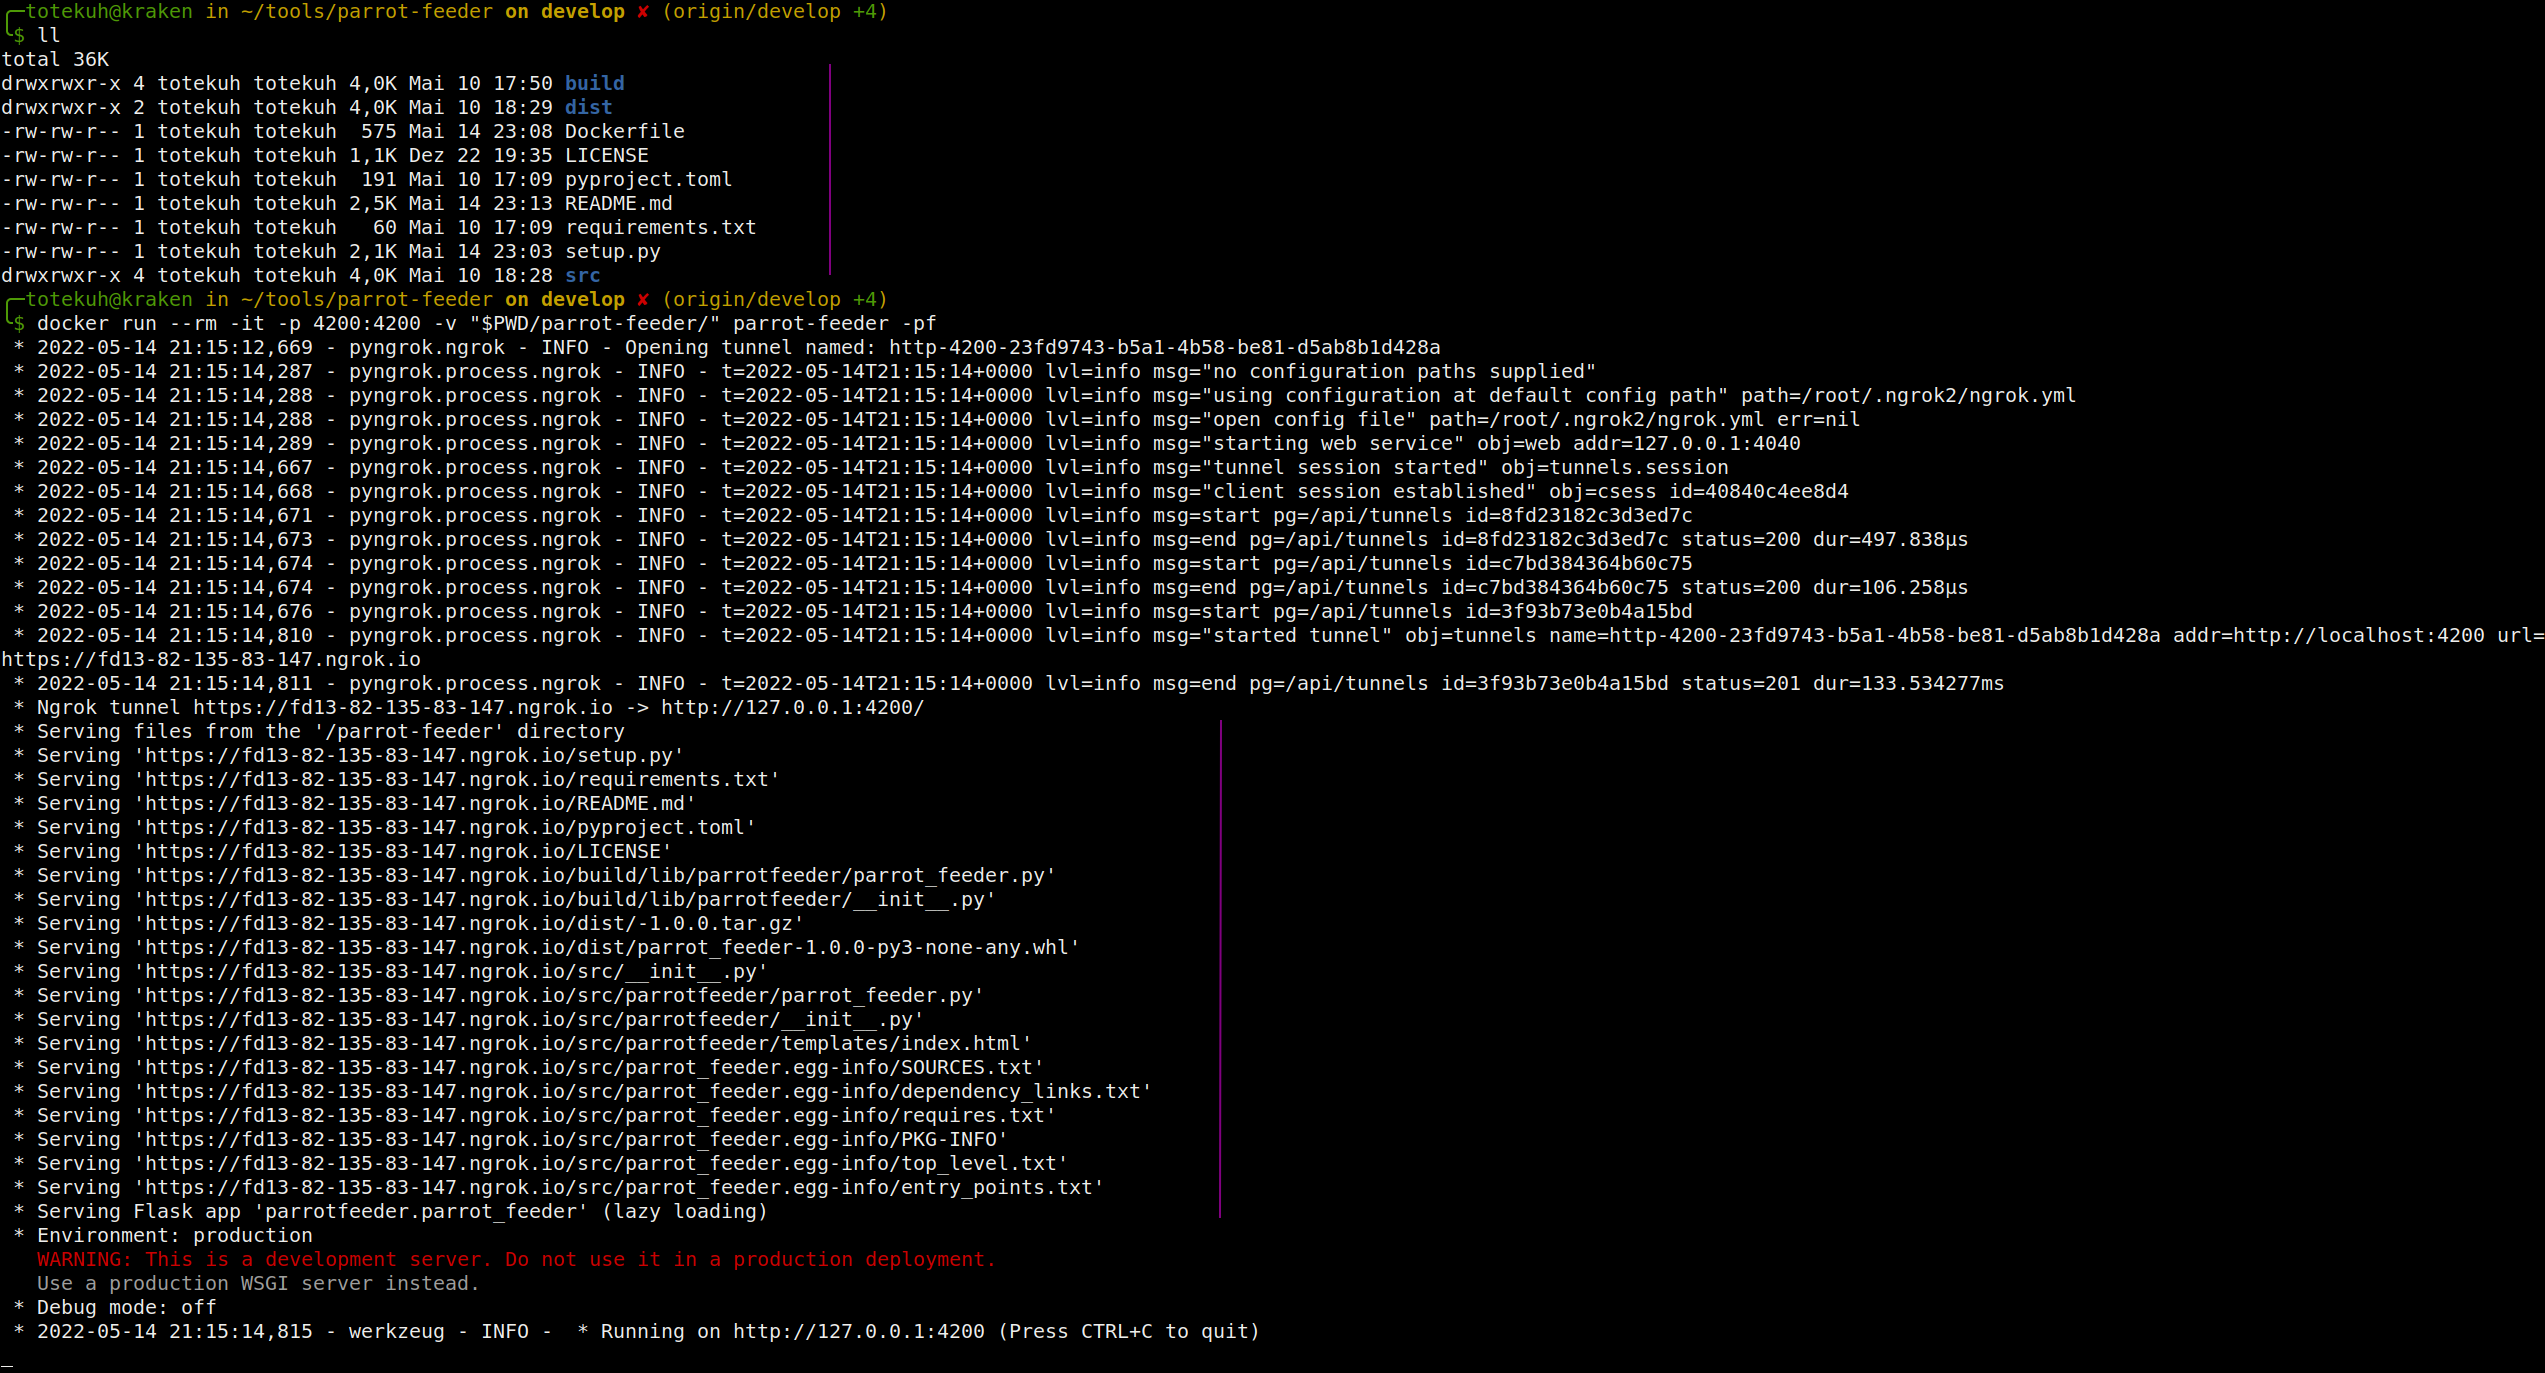Click the docker run command line
The image size is (2545, 1373).
point(486,324)
